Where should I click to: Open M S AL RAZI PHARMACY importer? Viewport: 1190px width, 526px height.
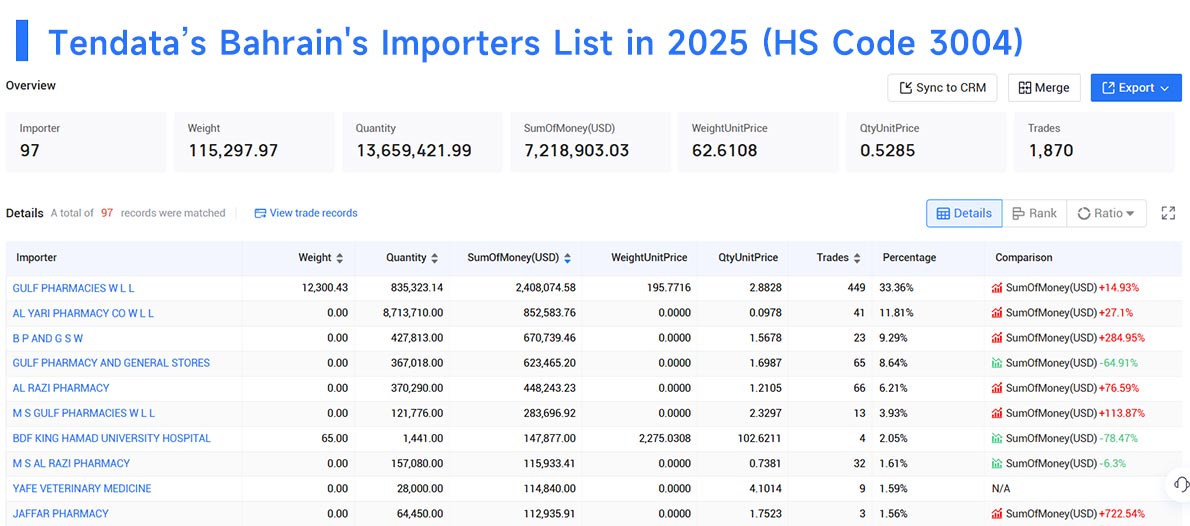click(71, 463)
